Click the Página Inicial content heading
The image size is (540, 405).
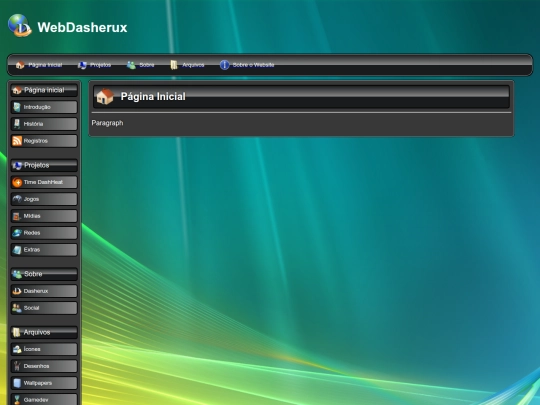pos(153,96)
